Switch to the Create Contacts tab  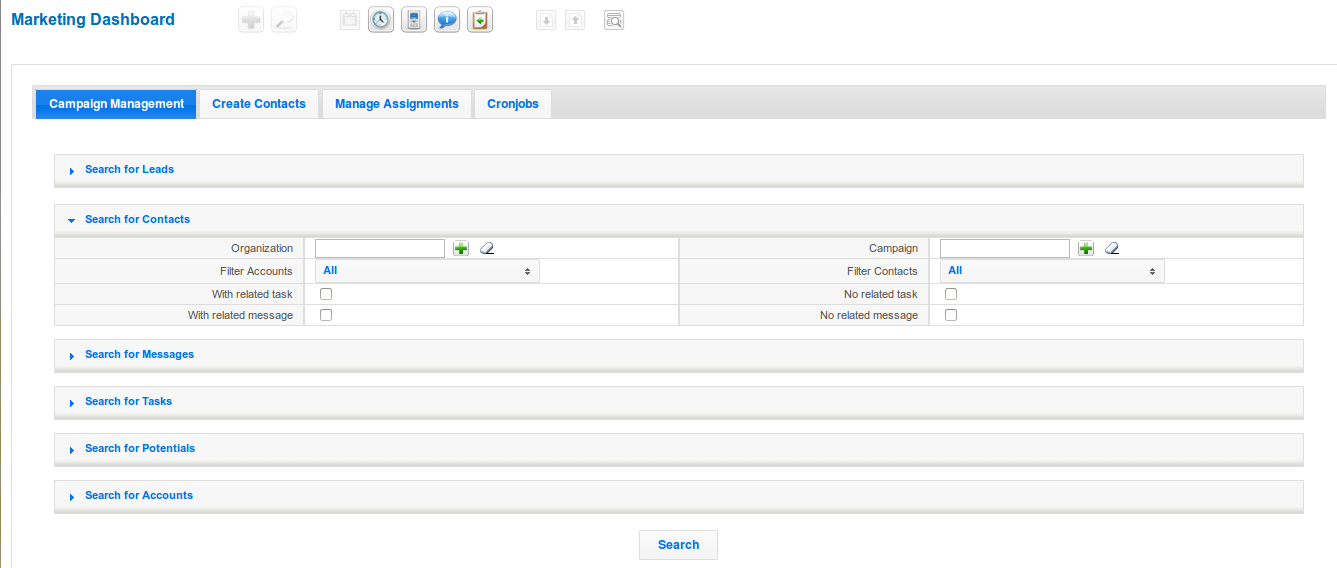coord(259,104)
